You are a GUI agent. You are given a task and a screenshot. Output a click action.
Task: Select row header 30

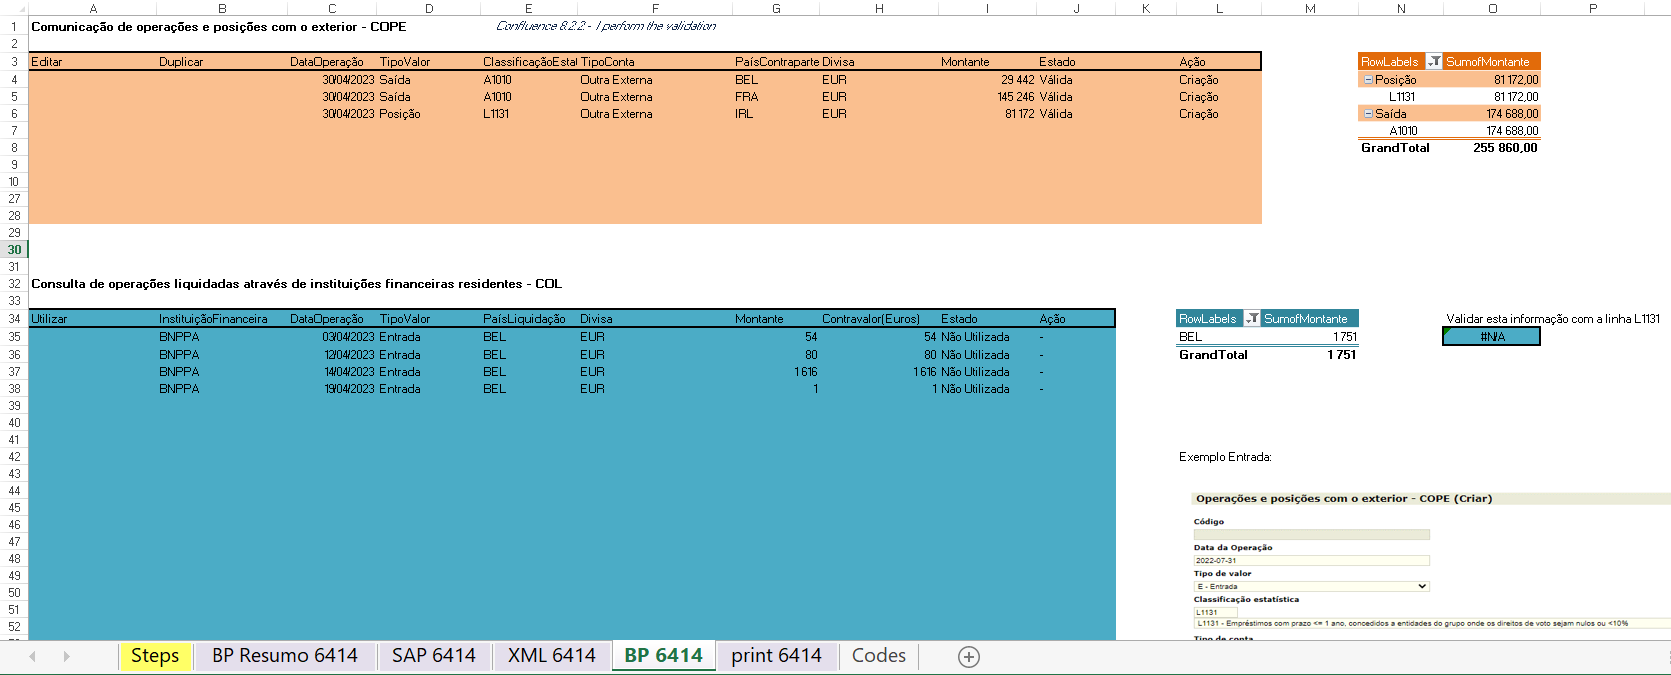click(14, 250)
